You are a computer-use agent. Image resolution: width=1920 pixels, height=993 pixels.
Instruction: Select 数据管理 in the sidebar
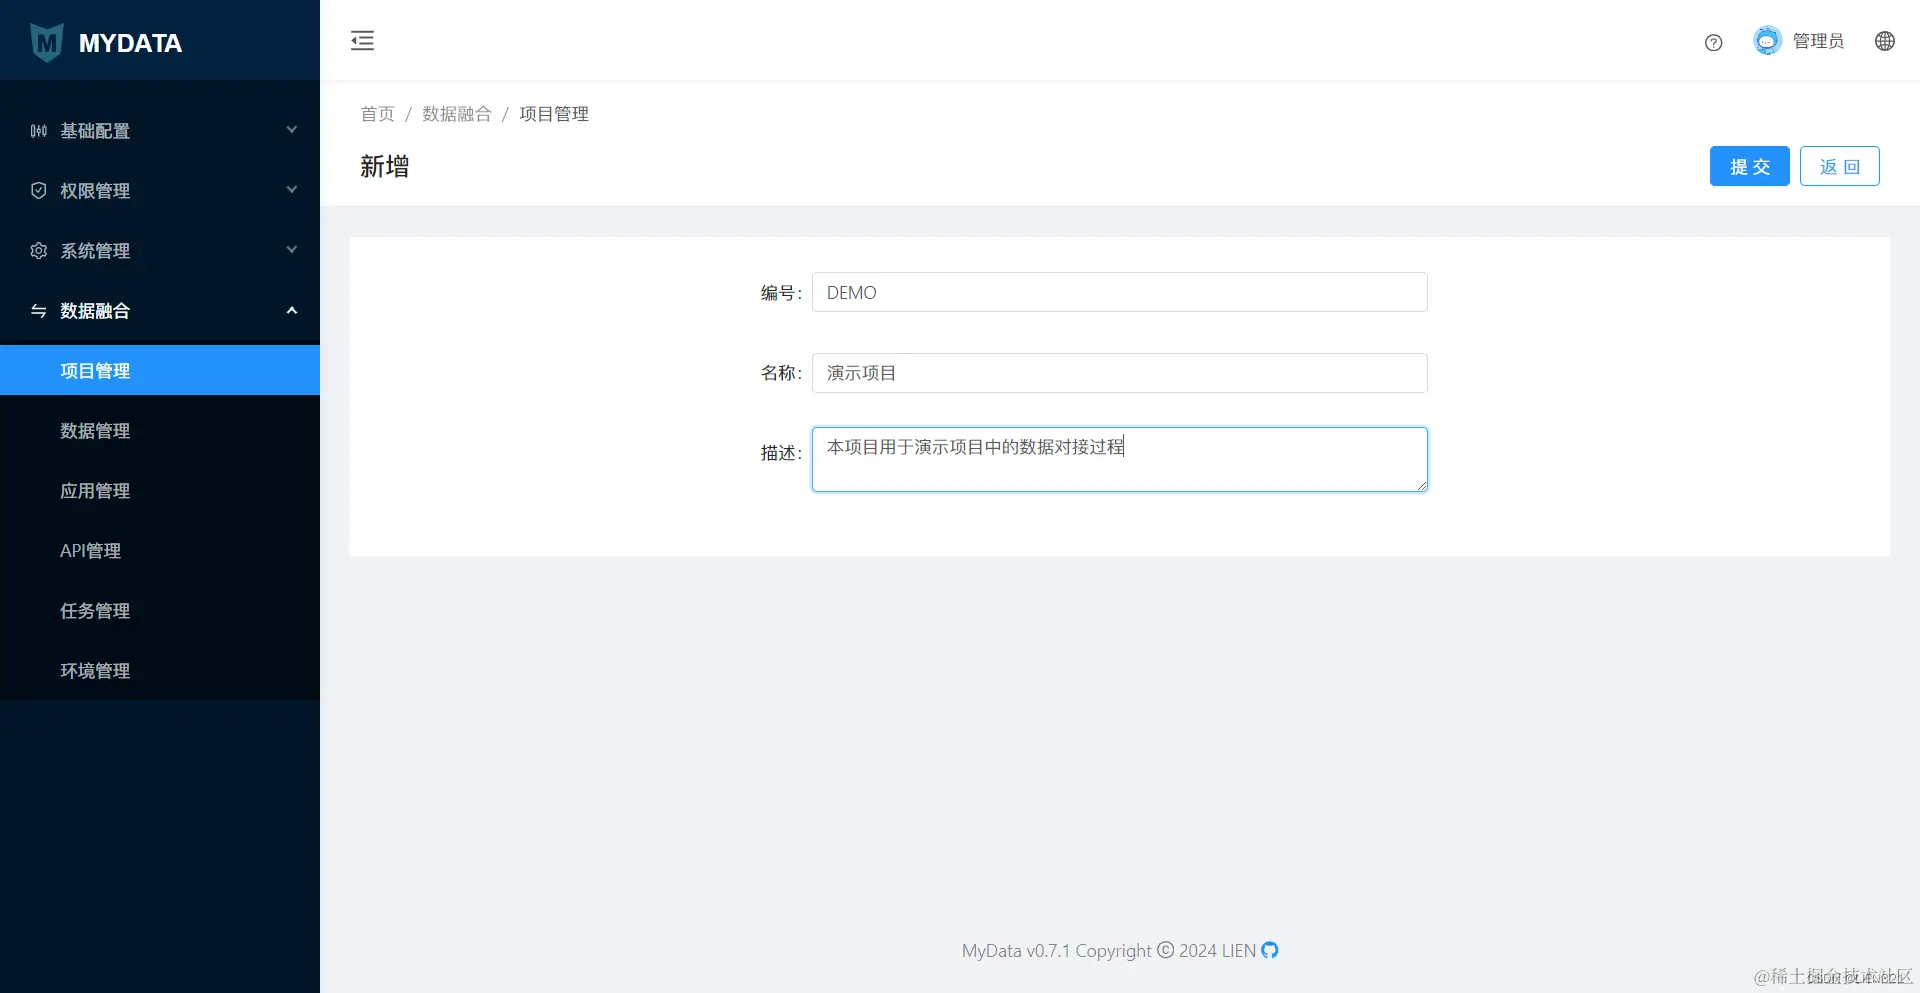coord(95,430)
